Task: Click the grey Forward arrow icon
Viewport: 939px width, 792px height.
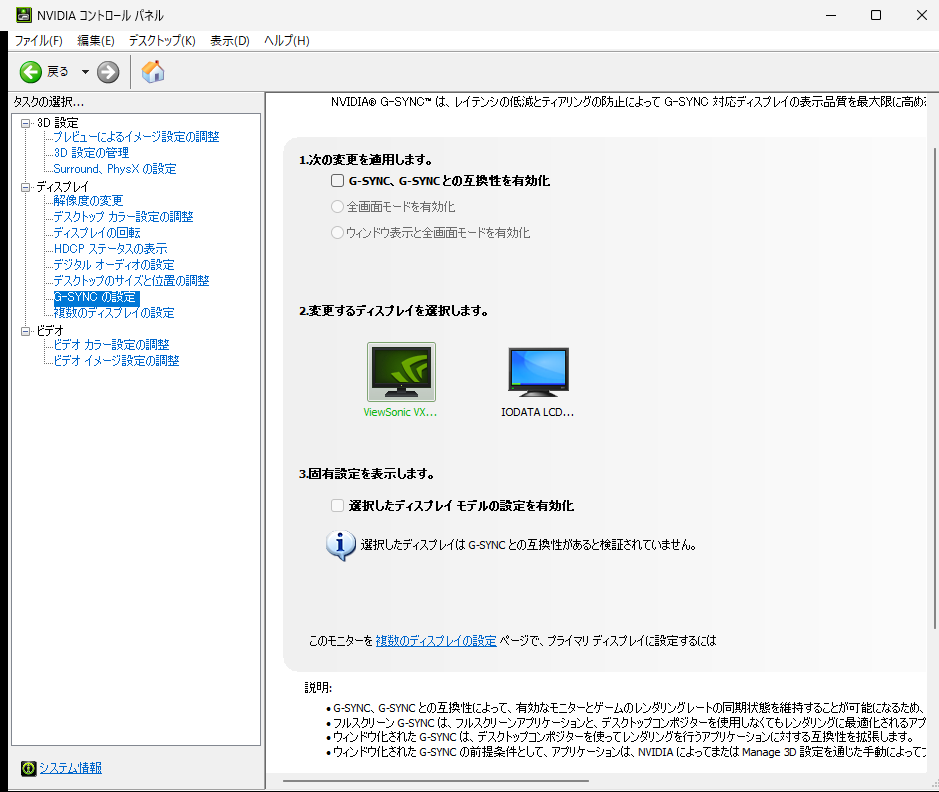Action: pyautogui.click(x=108, y=72)
